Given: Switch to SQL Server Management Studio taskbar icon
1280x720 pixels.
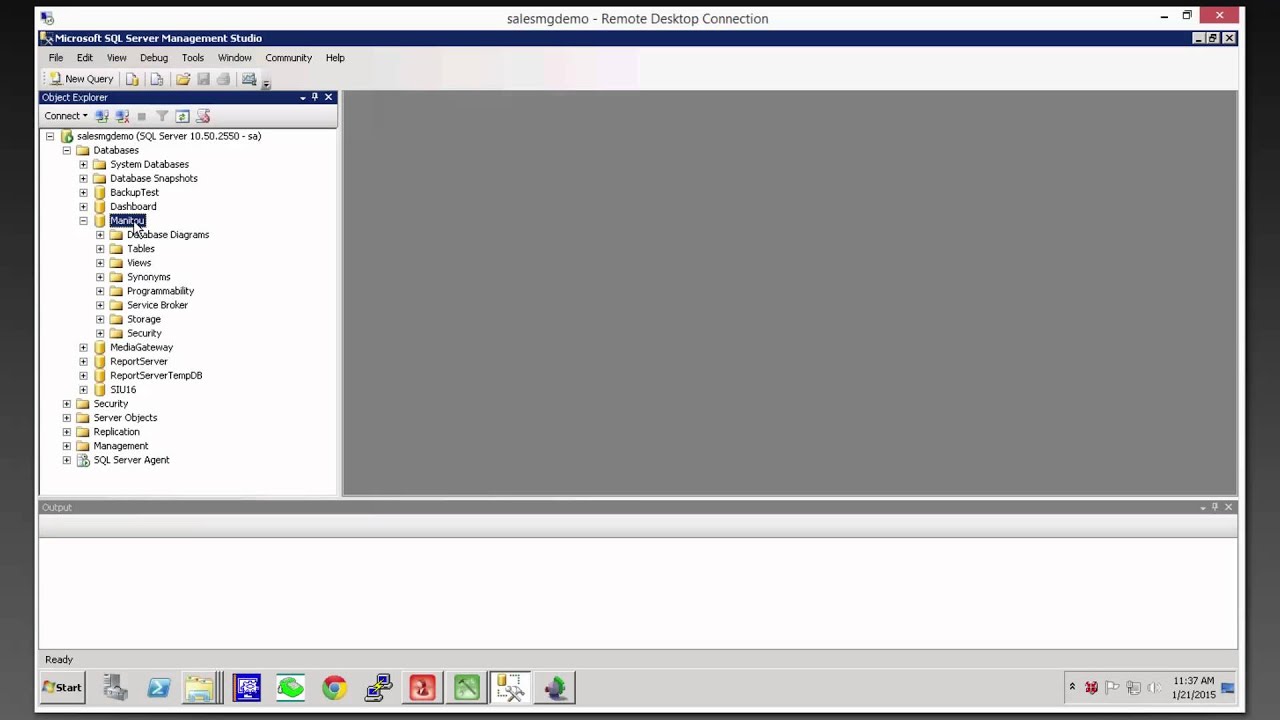Looking at the screenshot, I should 510,687.
